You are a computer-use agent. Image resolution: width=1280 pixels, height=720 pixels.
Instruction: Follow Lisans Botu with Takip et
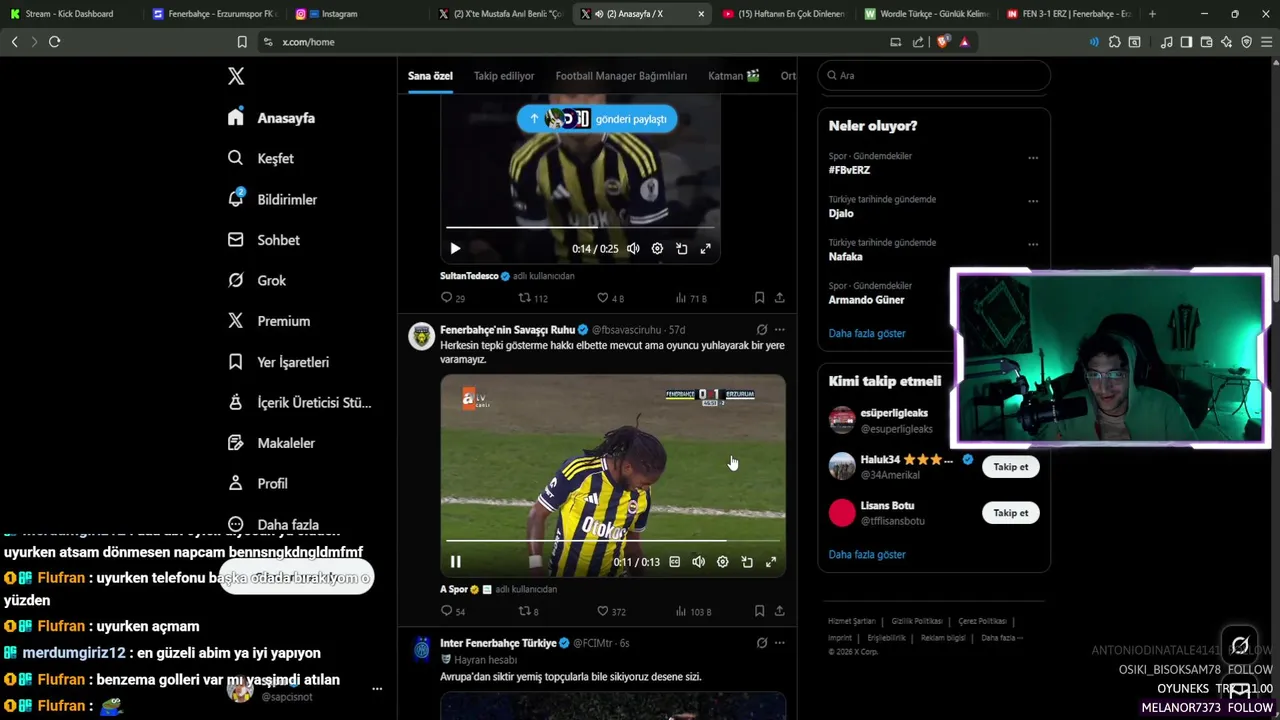tap(1010, 513)
